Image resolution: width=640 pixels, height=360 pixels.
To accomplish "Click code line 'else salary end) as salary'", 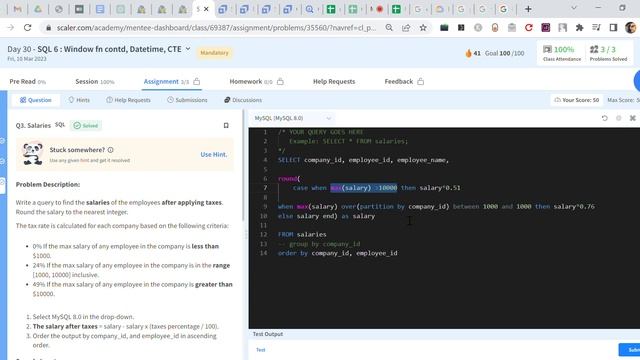I will 326,216.
